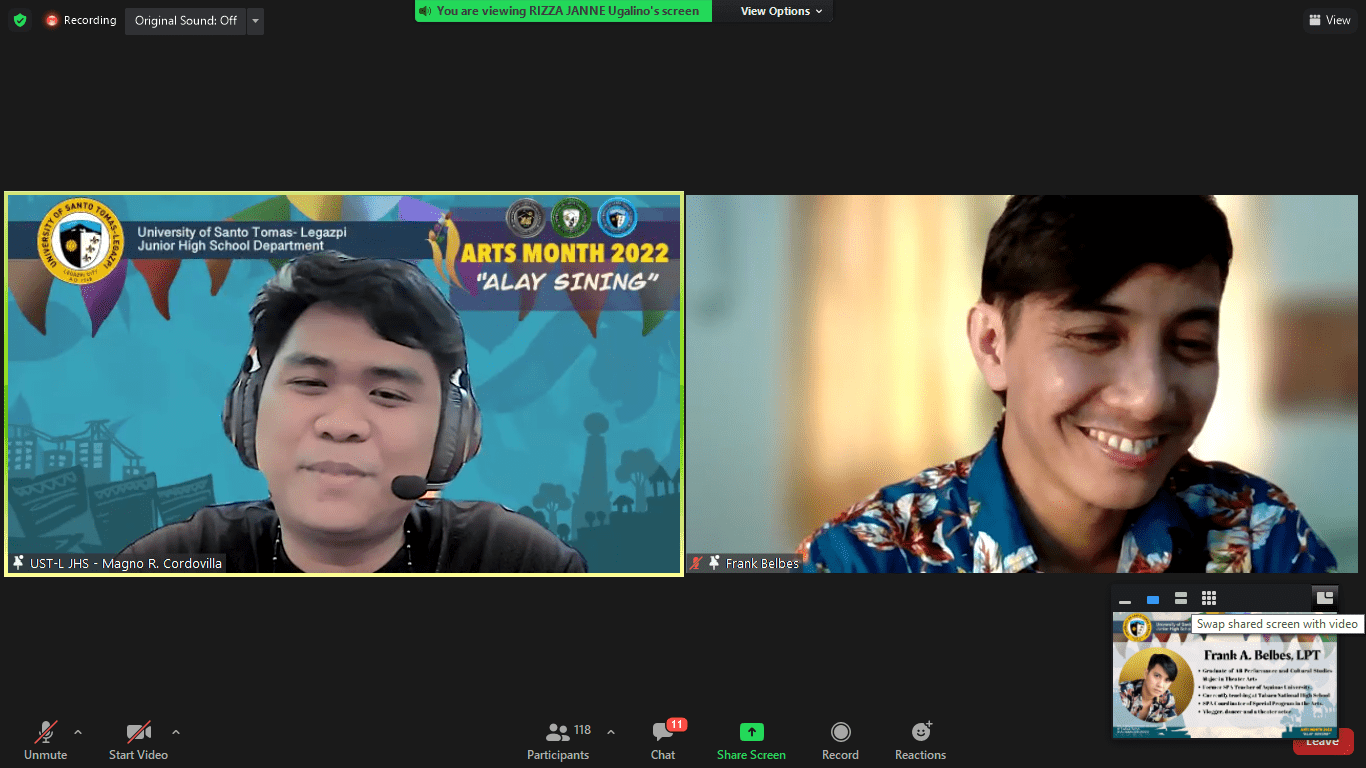
Task: Switch the floating panel to grid view
Action: tap(1209, 598)
